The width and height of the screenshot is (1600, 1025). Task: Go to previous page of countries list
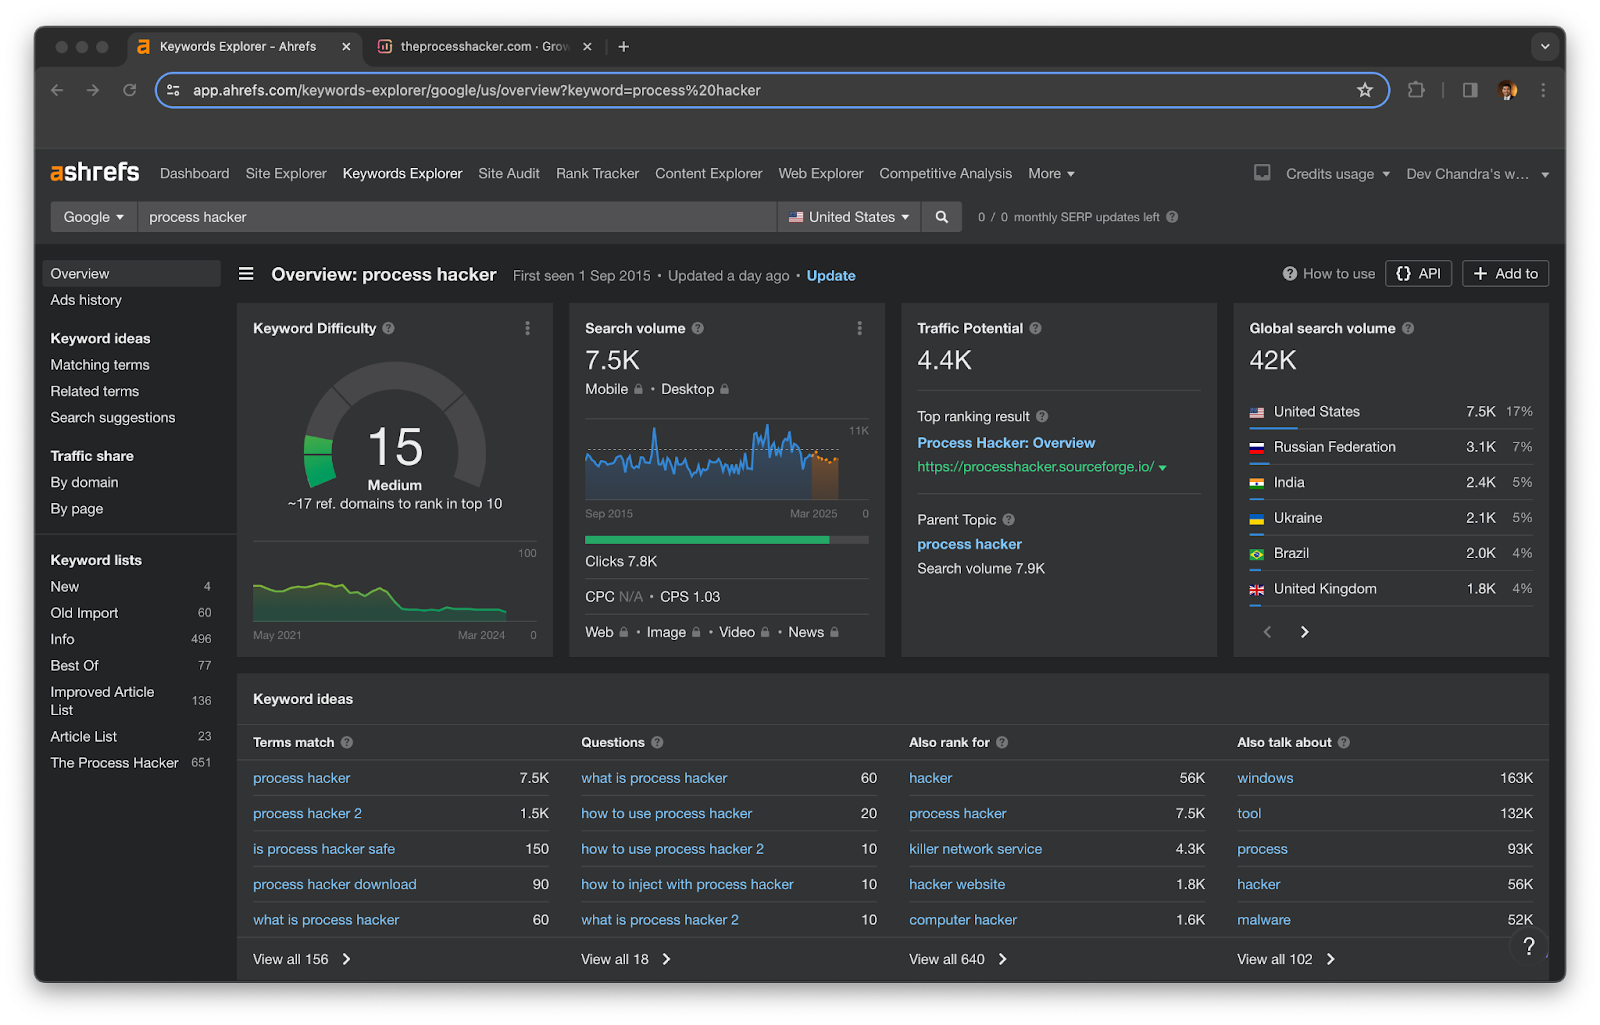click(x=1267, y=632)
